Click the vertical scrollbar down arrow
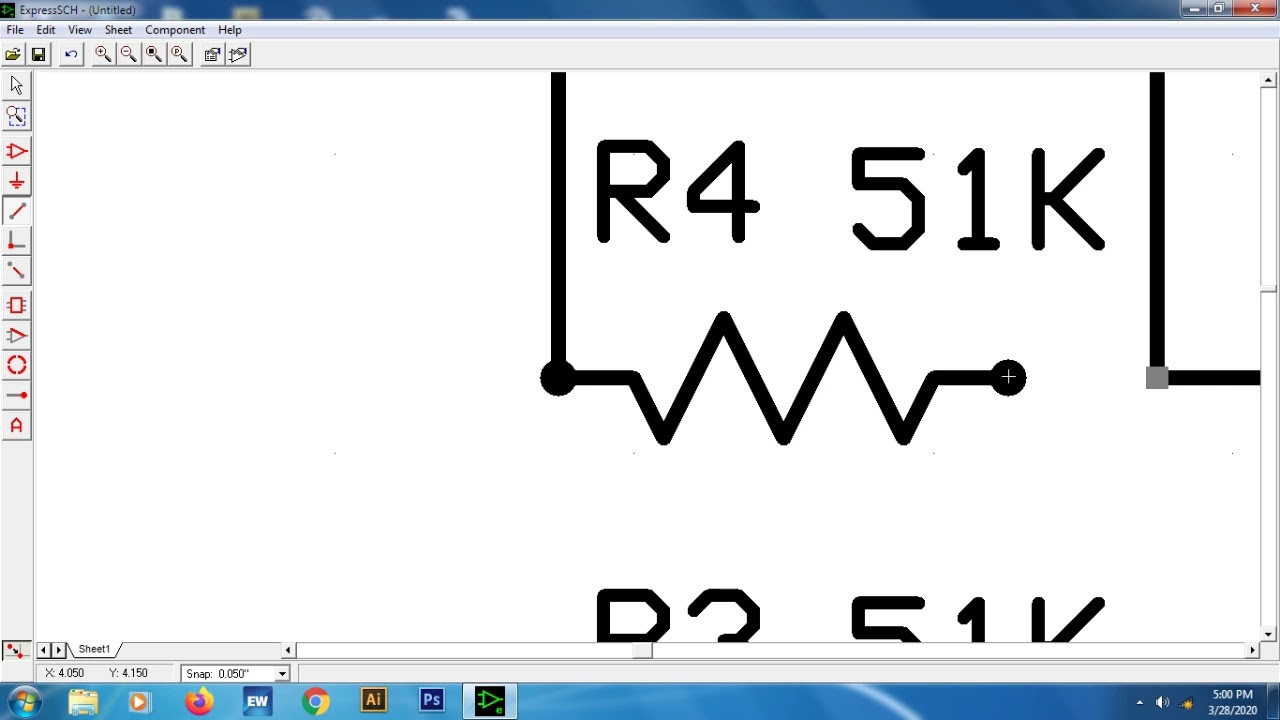Viewport: 1280px width, 720px height. click(1268, 634)
